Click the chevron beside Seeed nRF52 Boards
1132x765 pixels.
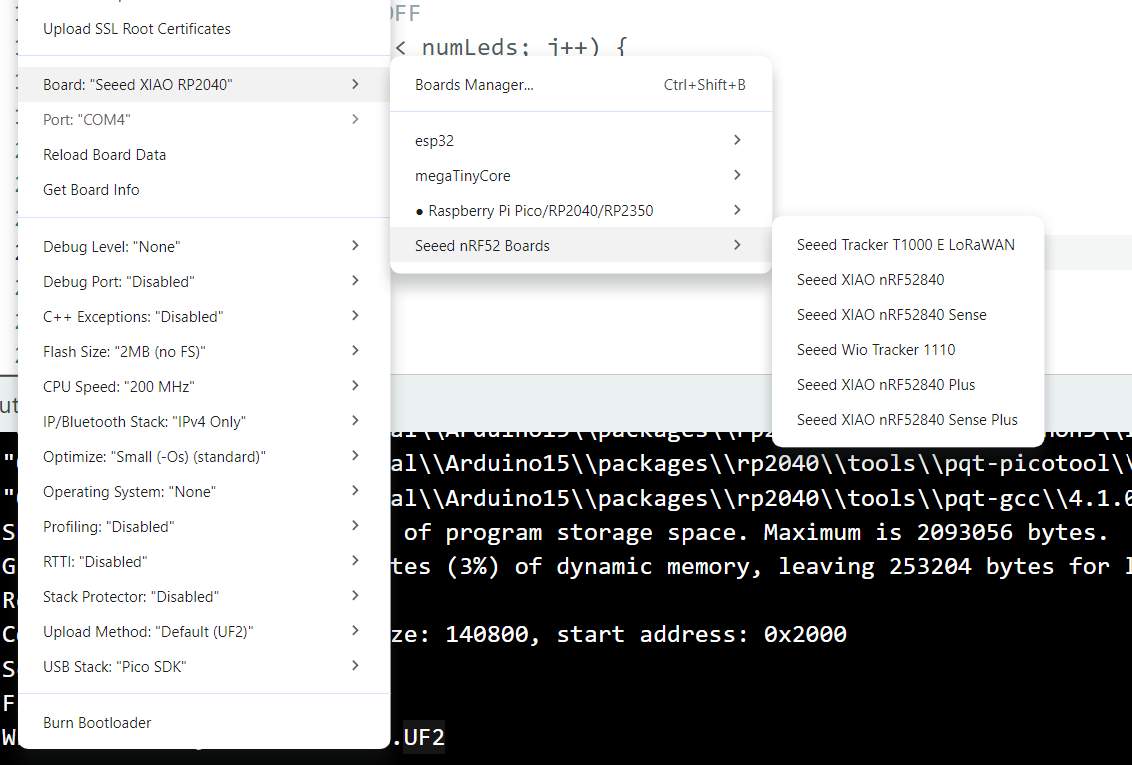737,245
